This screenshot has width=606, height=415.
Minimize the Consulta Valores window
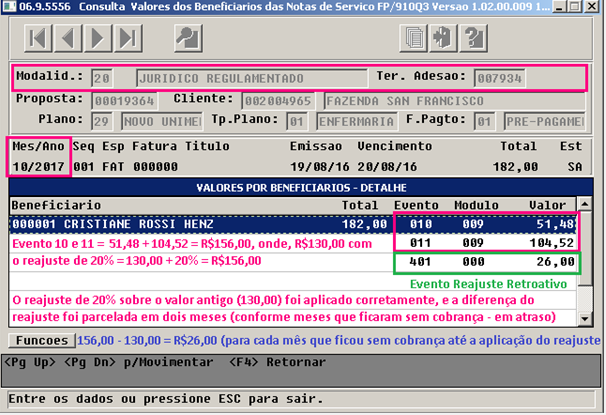(x=559, y=7)
